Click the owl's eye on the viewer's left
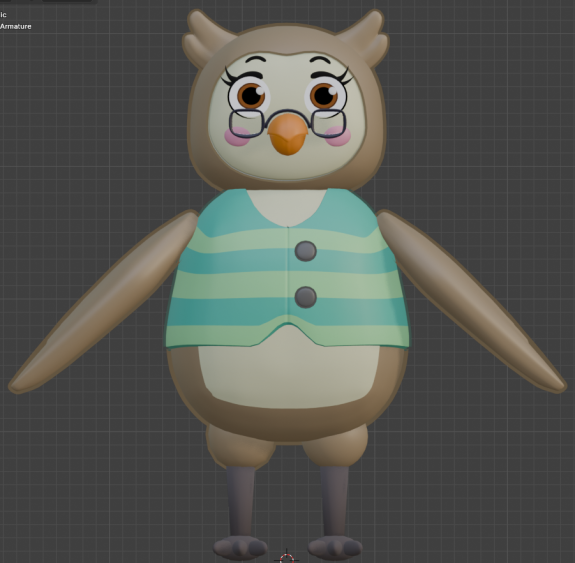575x563 pixels. coord(251,96)
